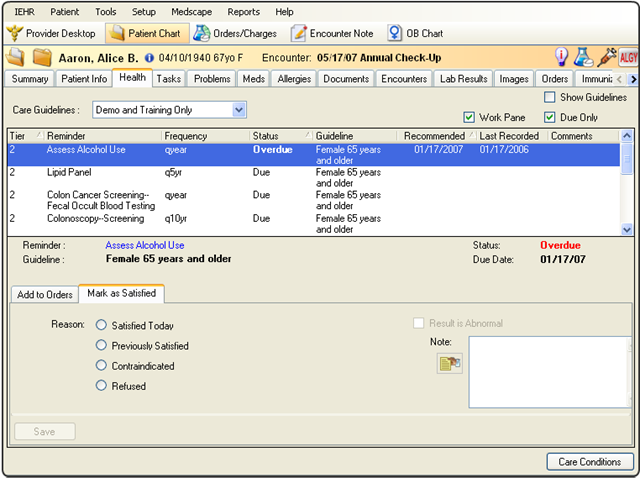Switch to the Summary tab
640x478 pixels.
point(30,79)
